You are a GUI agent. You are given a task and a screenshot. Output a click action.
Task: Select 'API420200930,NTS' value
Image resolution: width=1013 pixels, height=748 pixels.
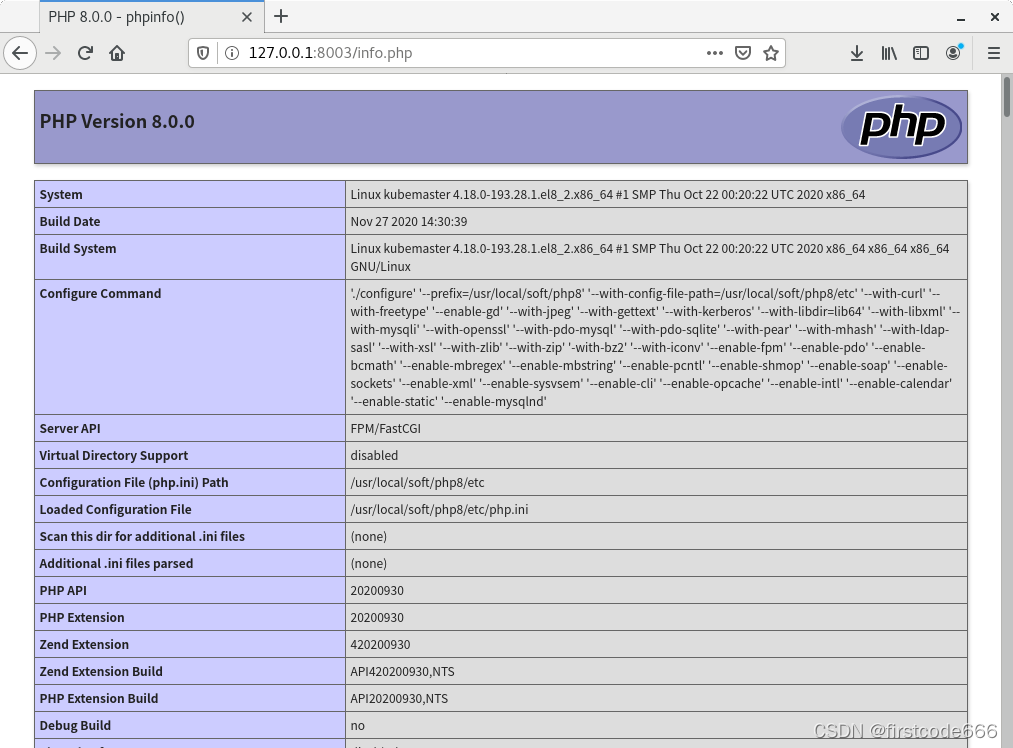tap(402, 672)
